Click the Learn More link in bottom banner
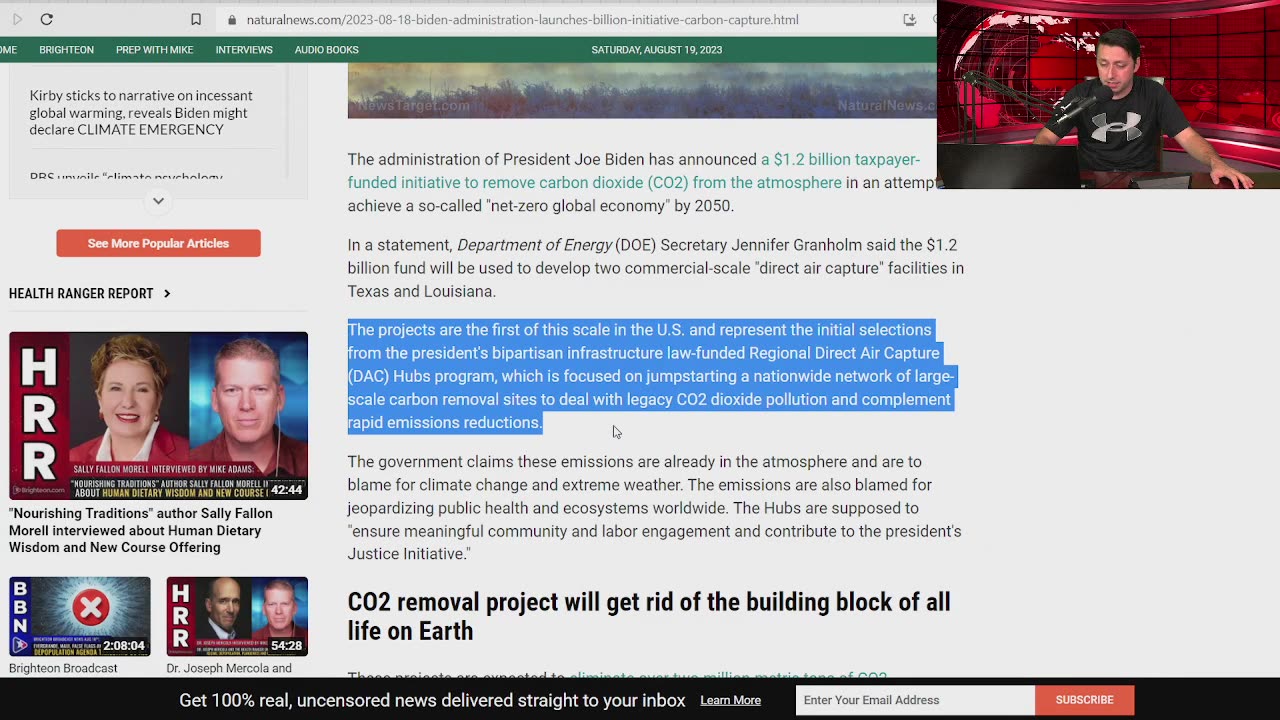Image resolution: width=1280 pixels, height=720 pixels. [x=730, y=700]
